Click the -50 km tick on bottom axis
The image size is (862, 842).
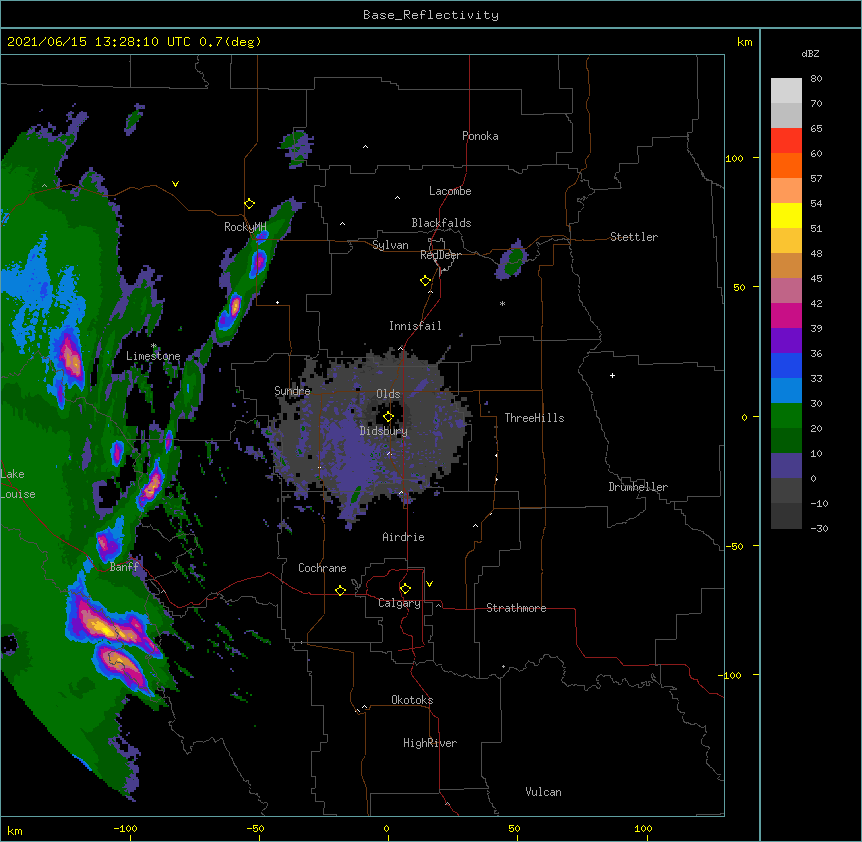click(x=255, y=828)
